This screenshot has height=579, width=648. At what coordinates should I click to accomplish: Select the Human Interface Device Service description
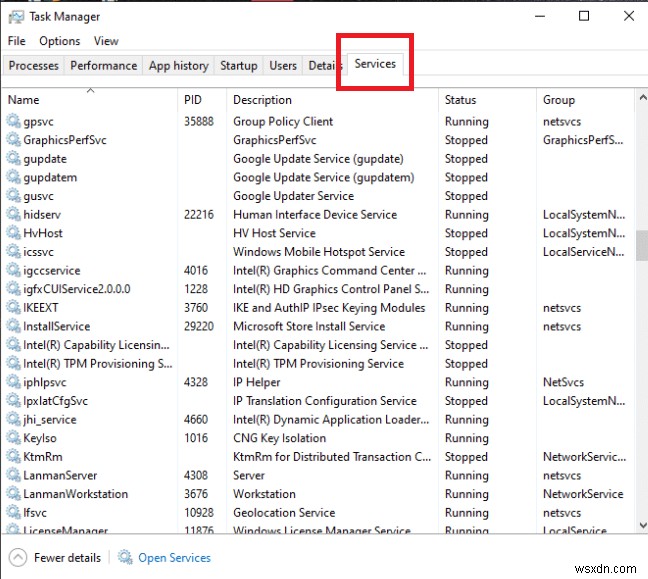click(x=315, y=214)
